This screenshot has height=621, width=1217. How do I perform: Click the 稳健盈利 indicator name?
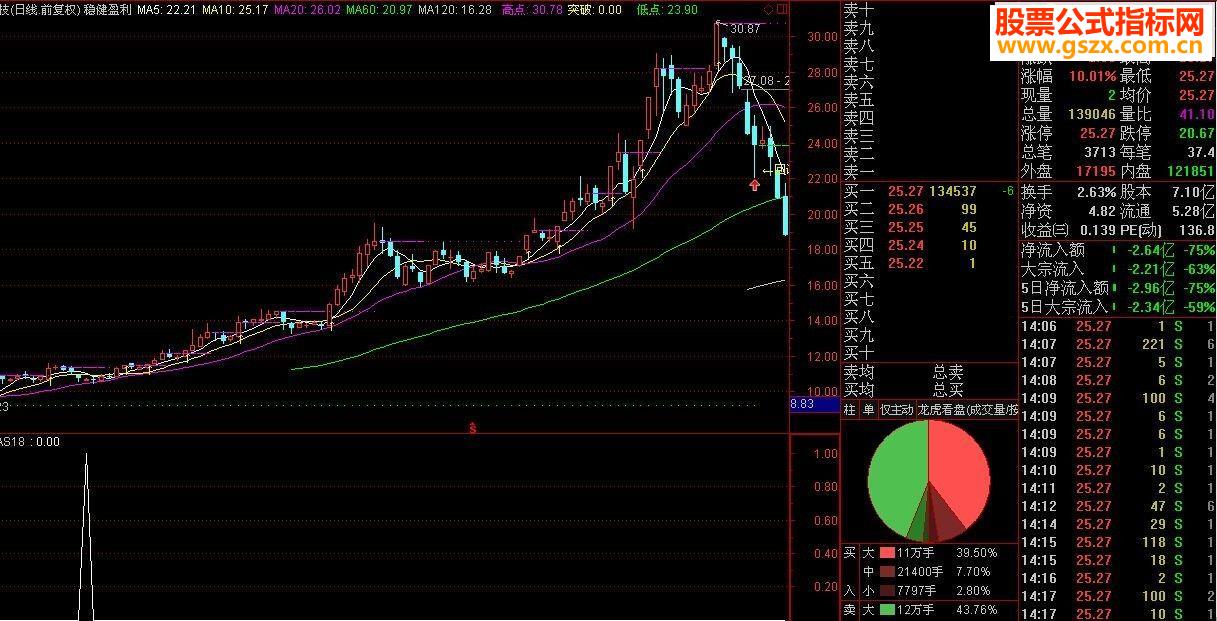pyautogui.click(x=107, y=9)
